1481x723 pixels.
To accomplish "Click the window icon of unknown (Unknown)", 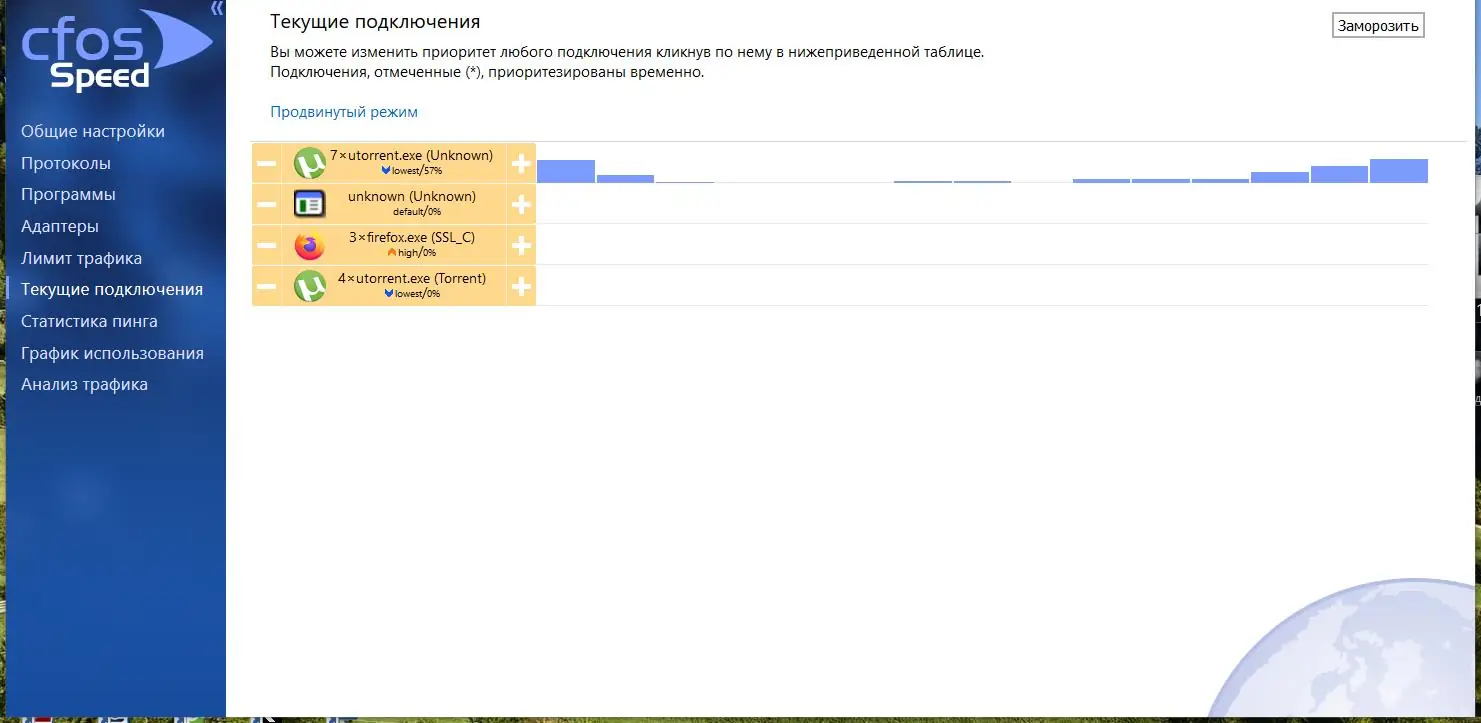I will tap(309, 204).
